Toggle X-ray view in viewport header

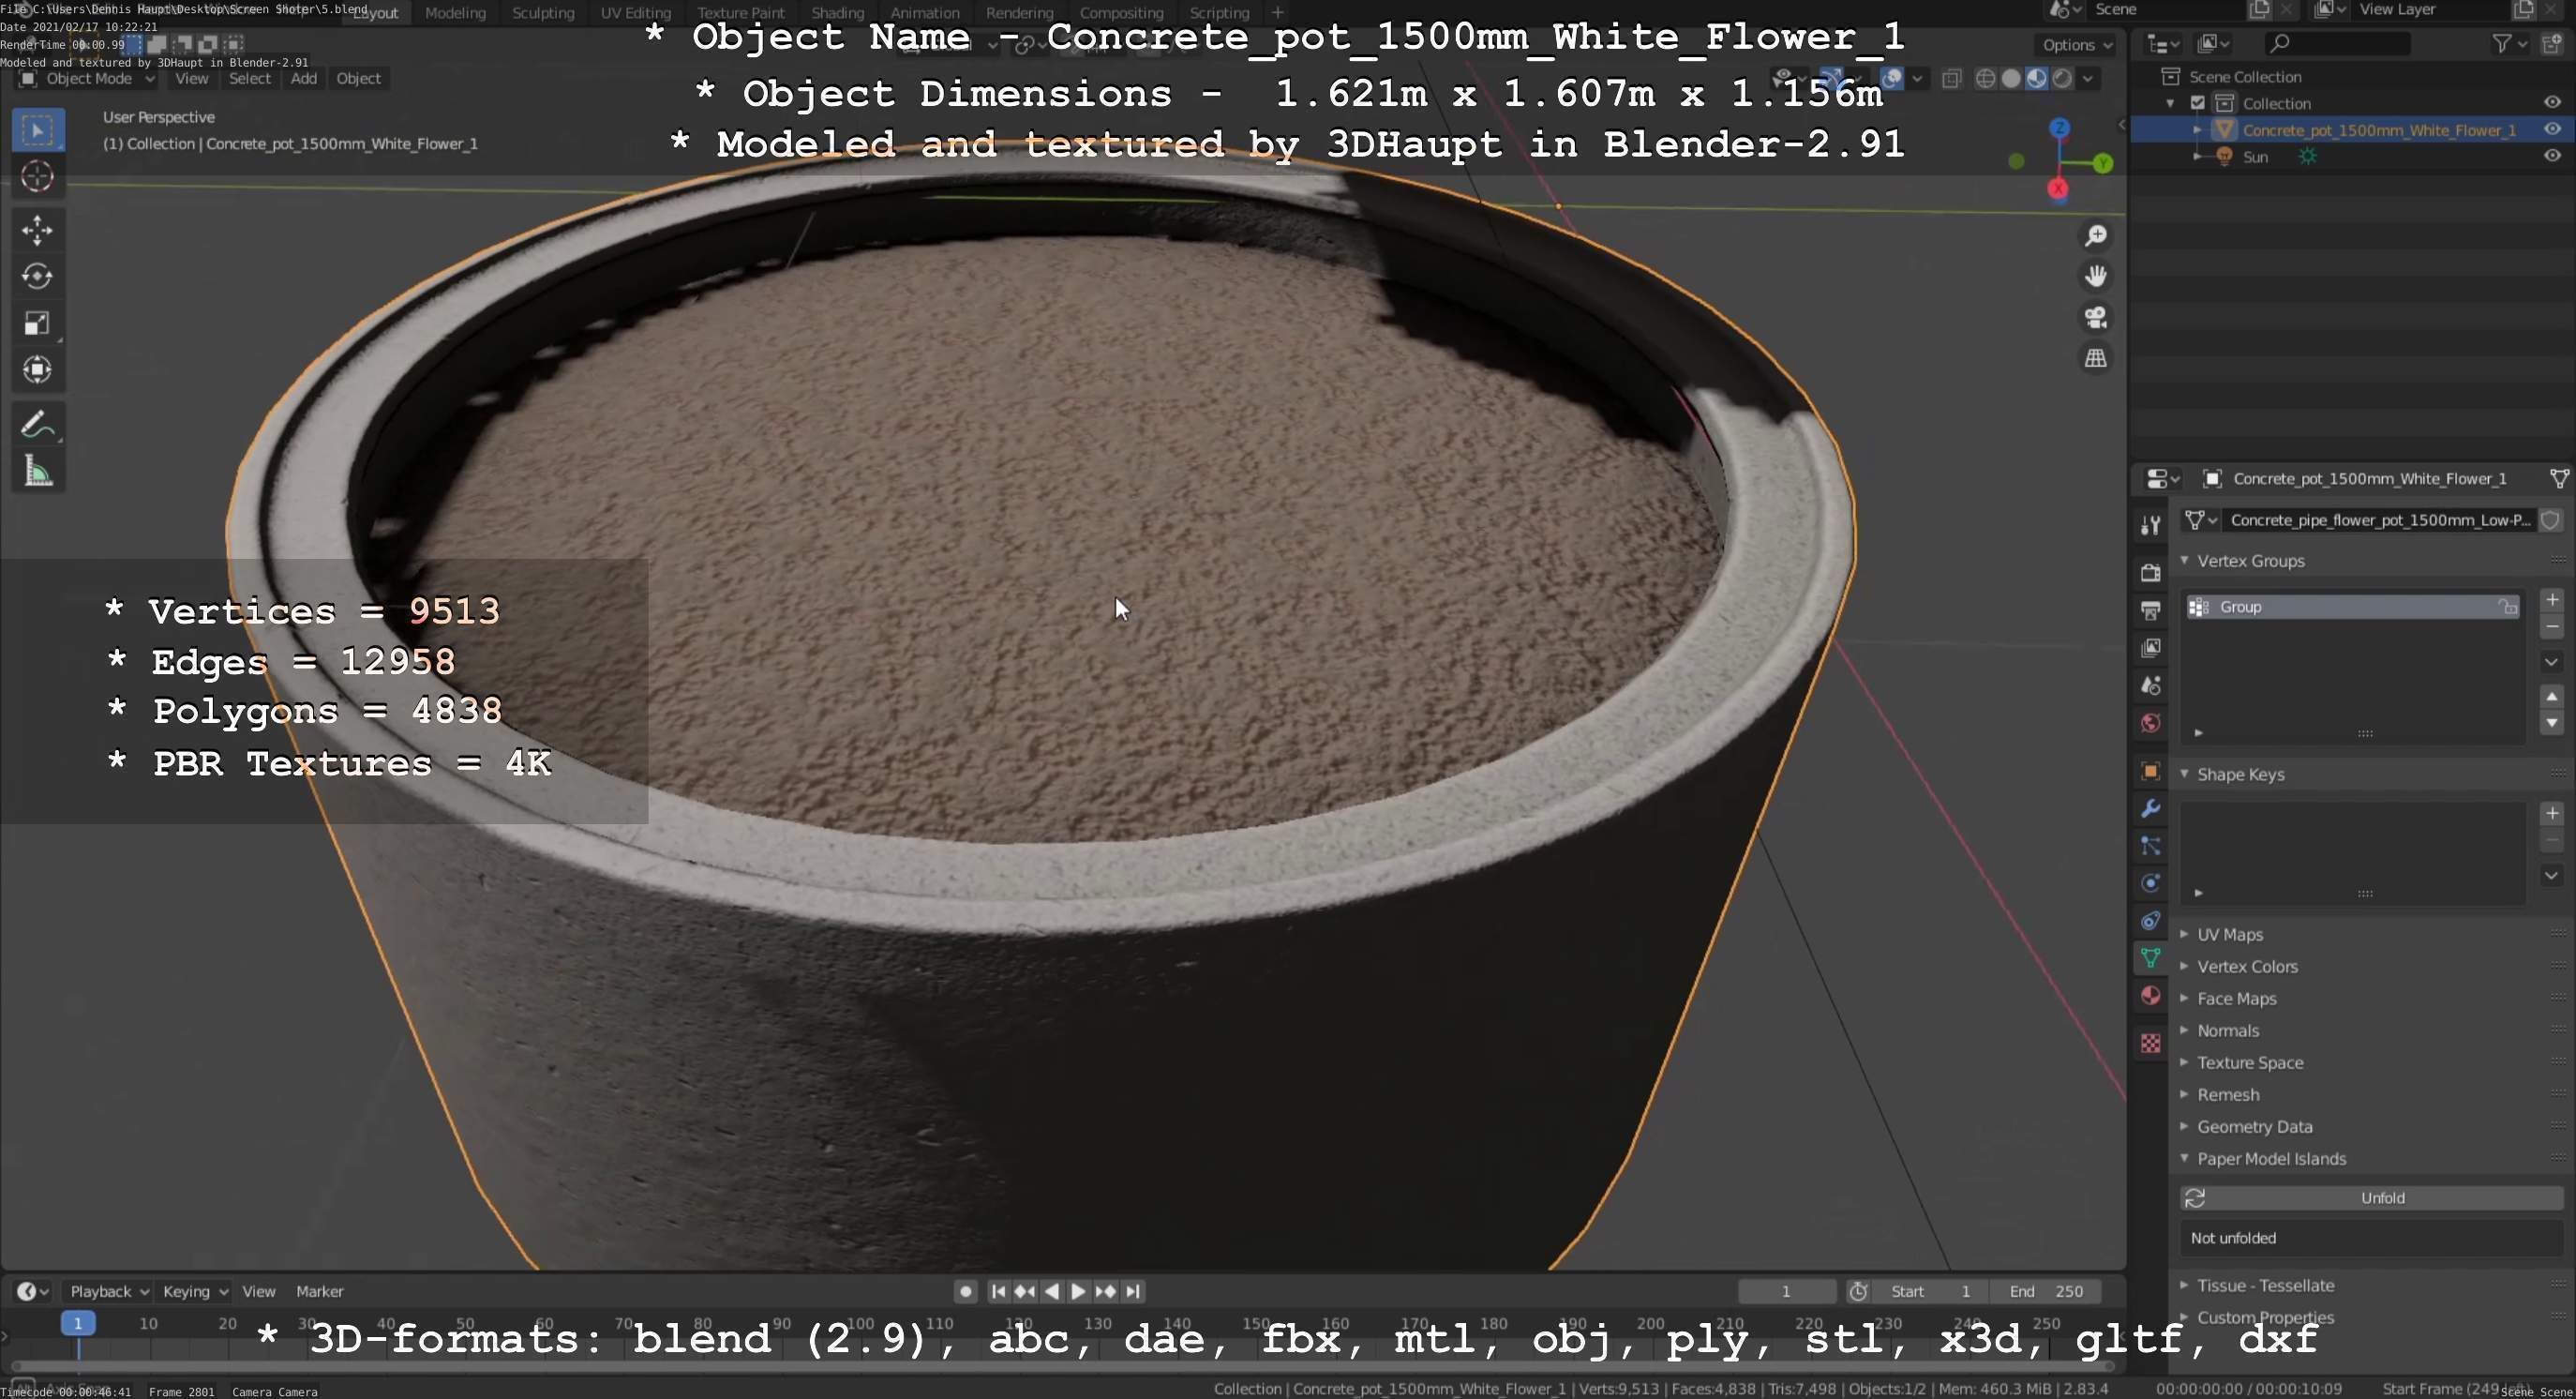coord(1951,79)
